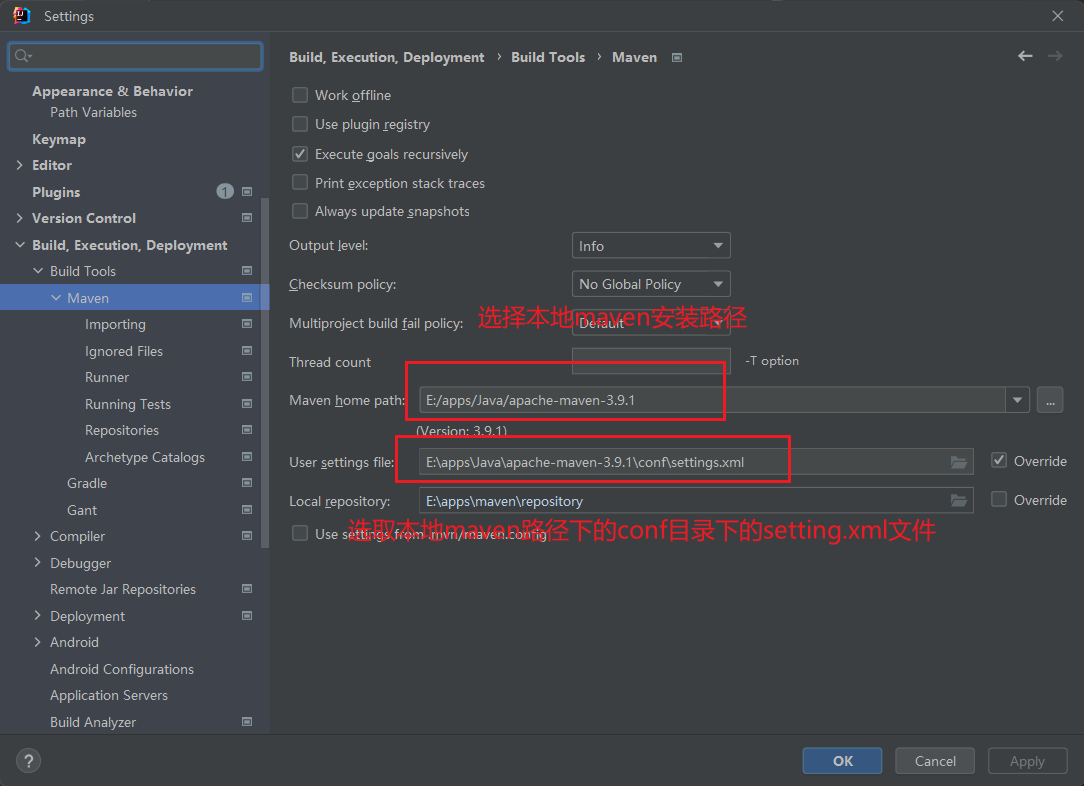This screenshot has width=1084, height=786.
Task: Click the settings search field
Action: (136, 56)
